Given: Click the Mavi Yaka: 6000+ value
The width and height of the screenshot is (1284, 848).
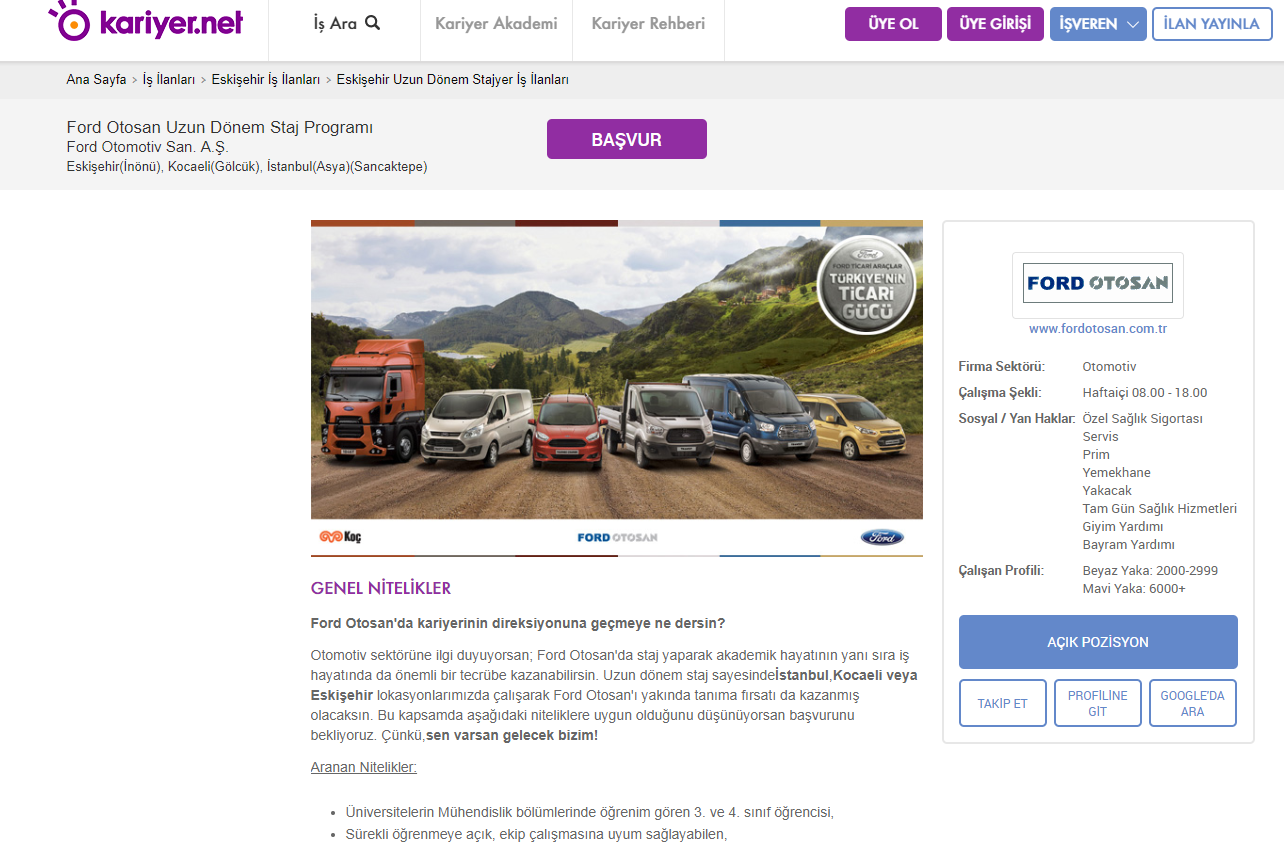Looking at the screenshot, I should 1135,589.
